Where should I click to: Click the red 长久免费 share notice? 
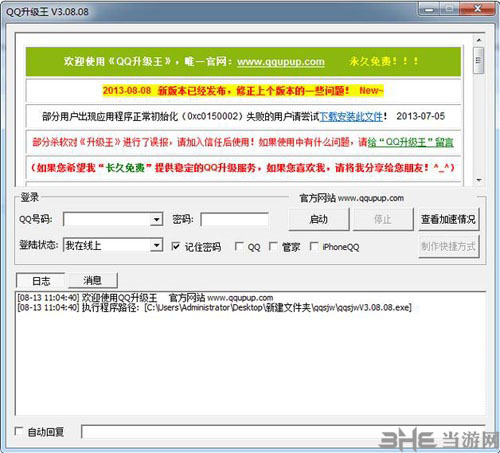click(243, 167)
